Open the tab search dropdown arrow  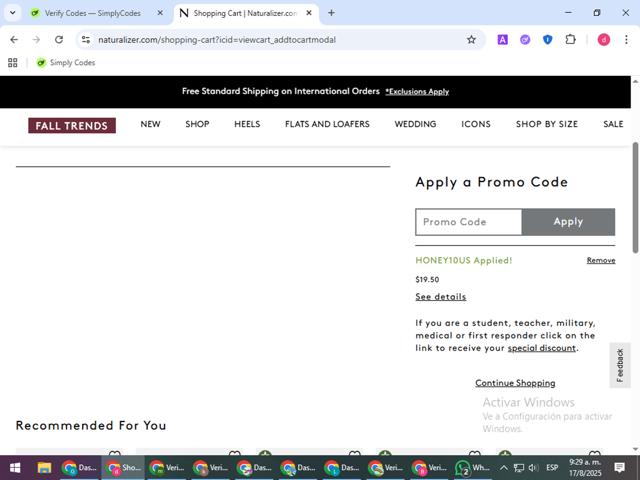[13, 13]
